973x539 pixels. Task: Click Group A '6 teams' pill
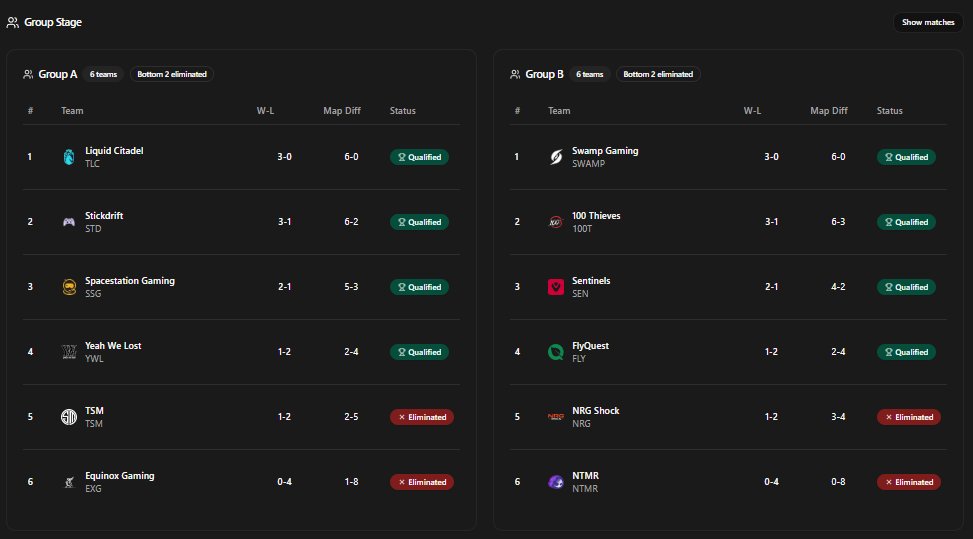[103, 74]
